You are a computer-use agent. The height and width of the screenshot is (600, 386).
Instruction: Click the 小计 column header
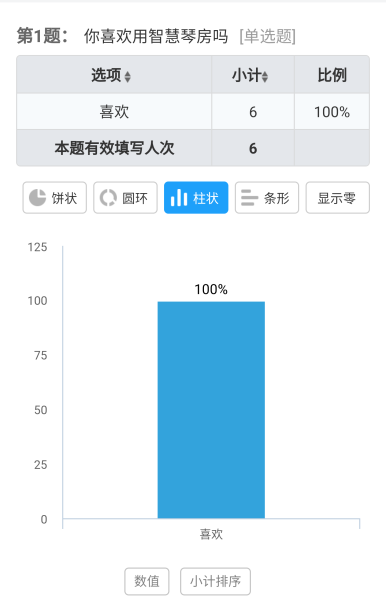253,75
